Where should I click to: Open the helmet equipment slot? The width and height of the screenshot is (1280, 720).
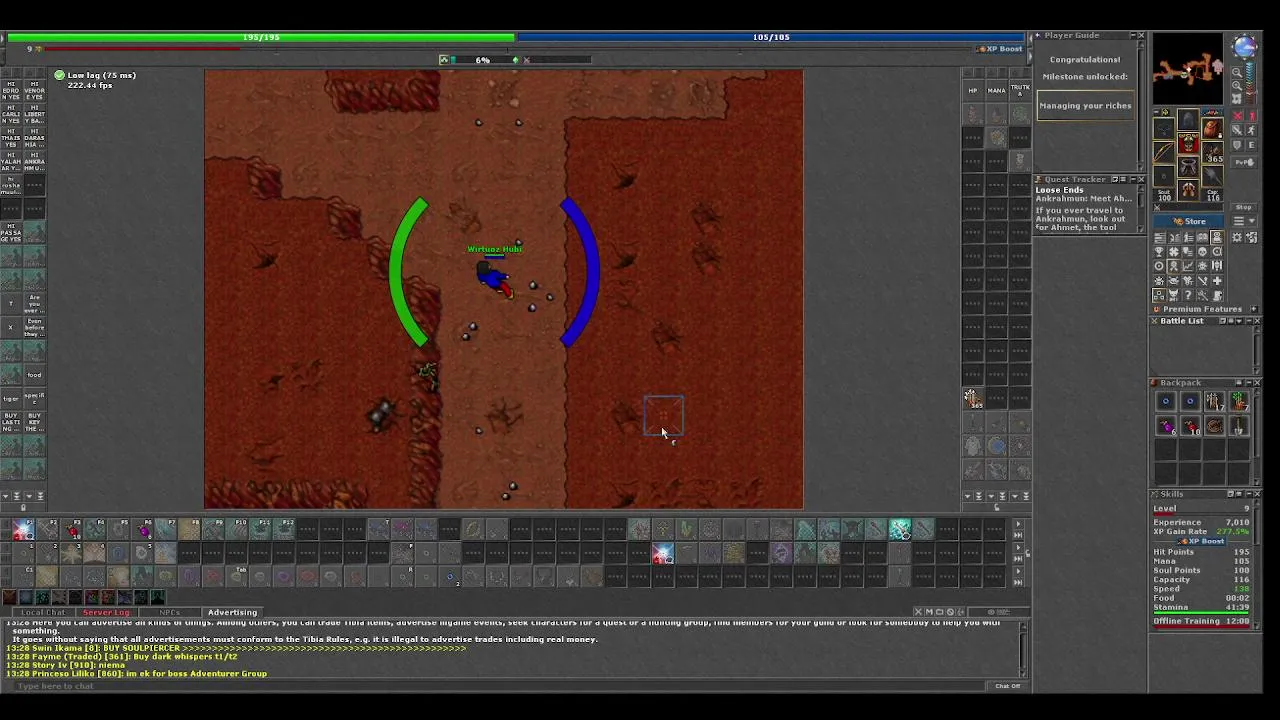pos(1188,119)
